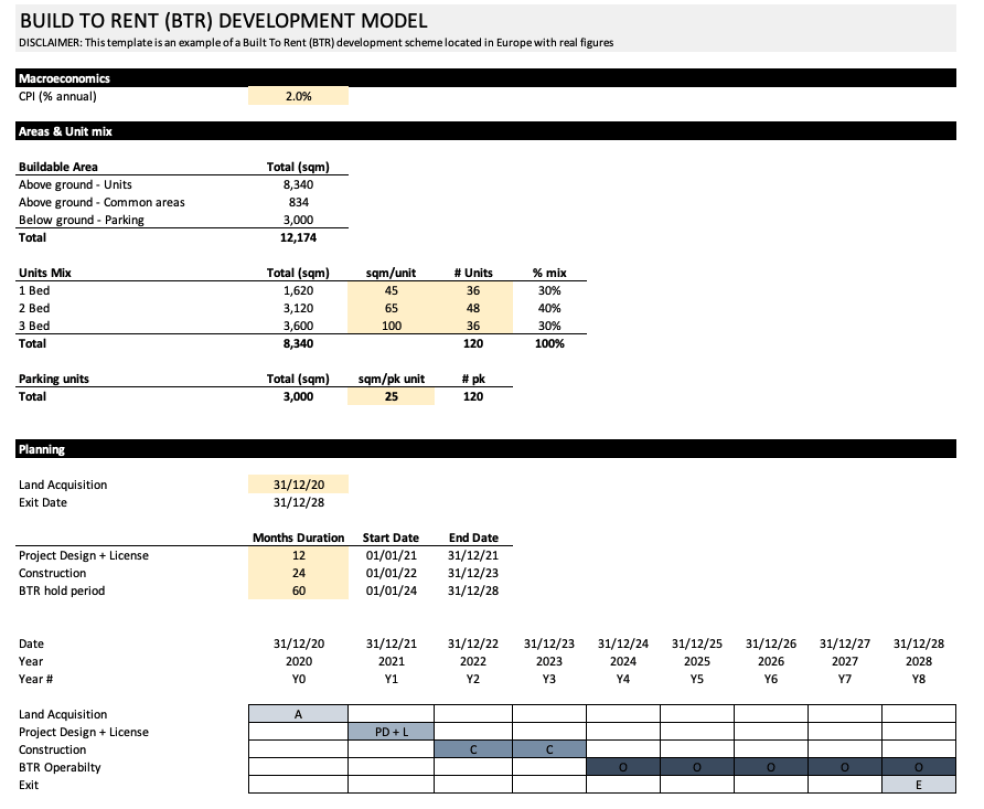
Task: Select the CPI 2.0% input cell
Action: pos(297,96)
